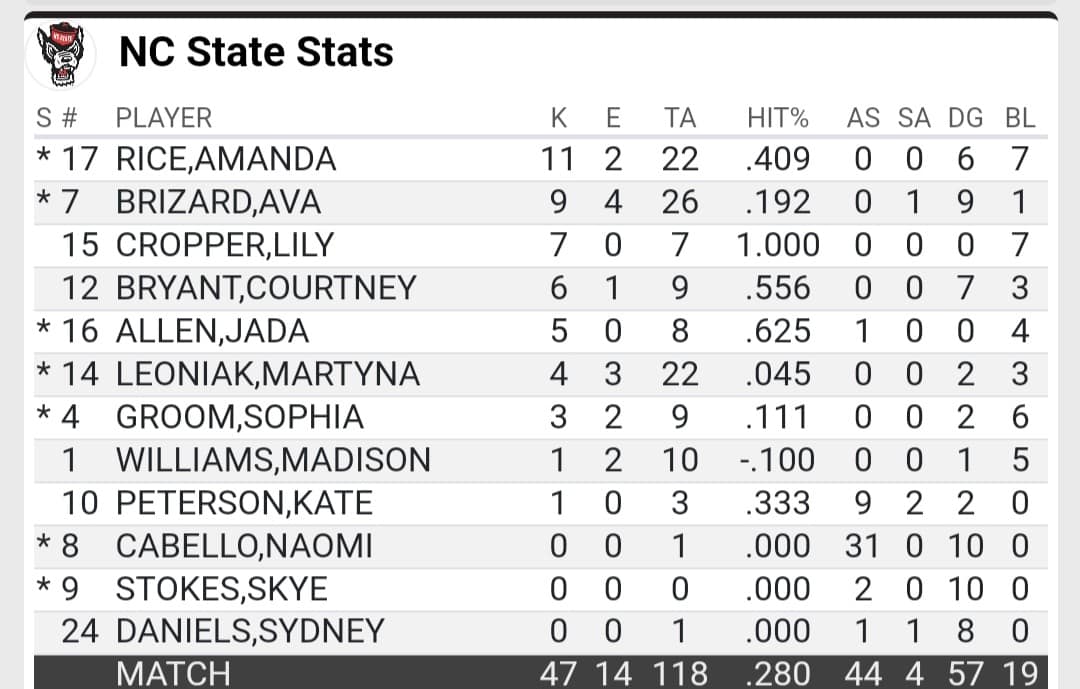This screenshot has height=689, width=1080.
Task: Click player GROOM,SOPHIA
Action: tap(239, 417)
